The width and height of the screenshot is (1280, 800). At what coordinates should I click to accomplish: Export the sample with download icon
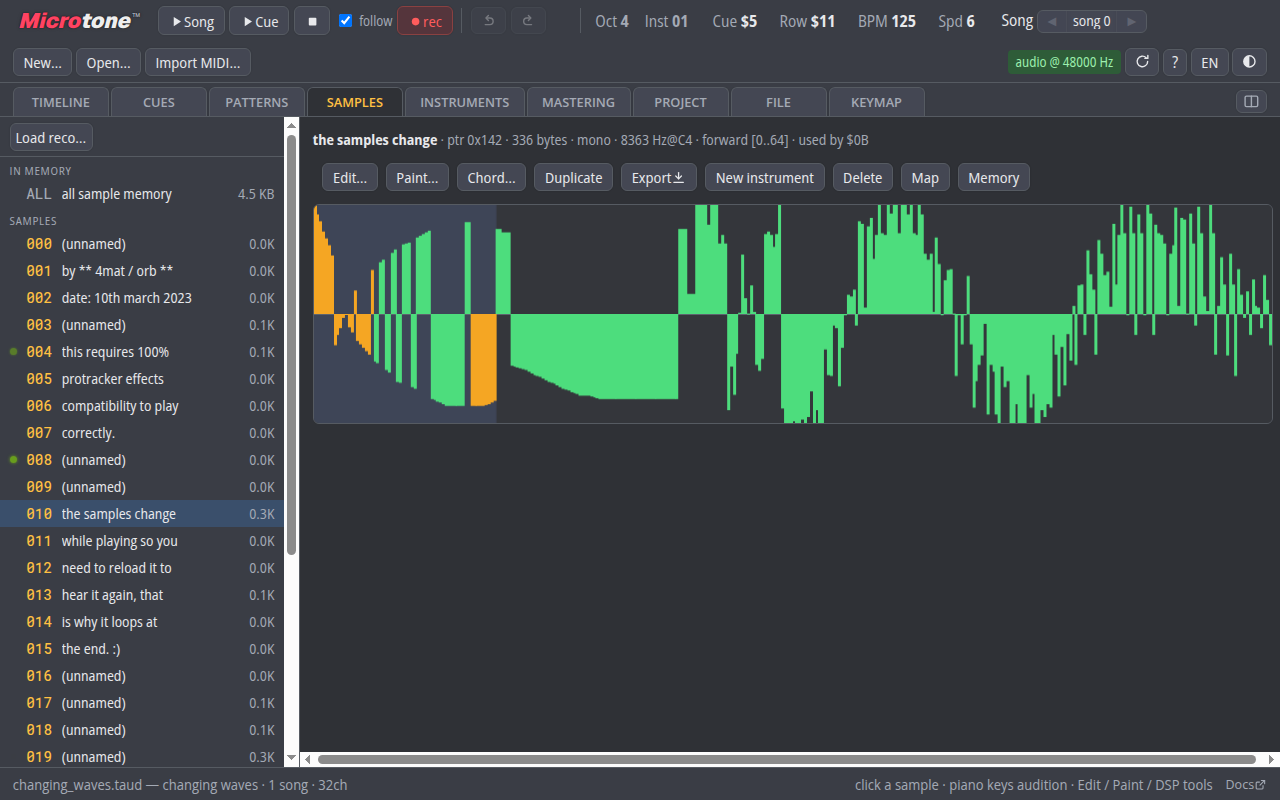[x=659, y=177]
